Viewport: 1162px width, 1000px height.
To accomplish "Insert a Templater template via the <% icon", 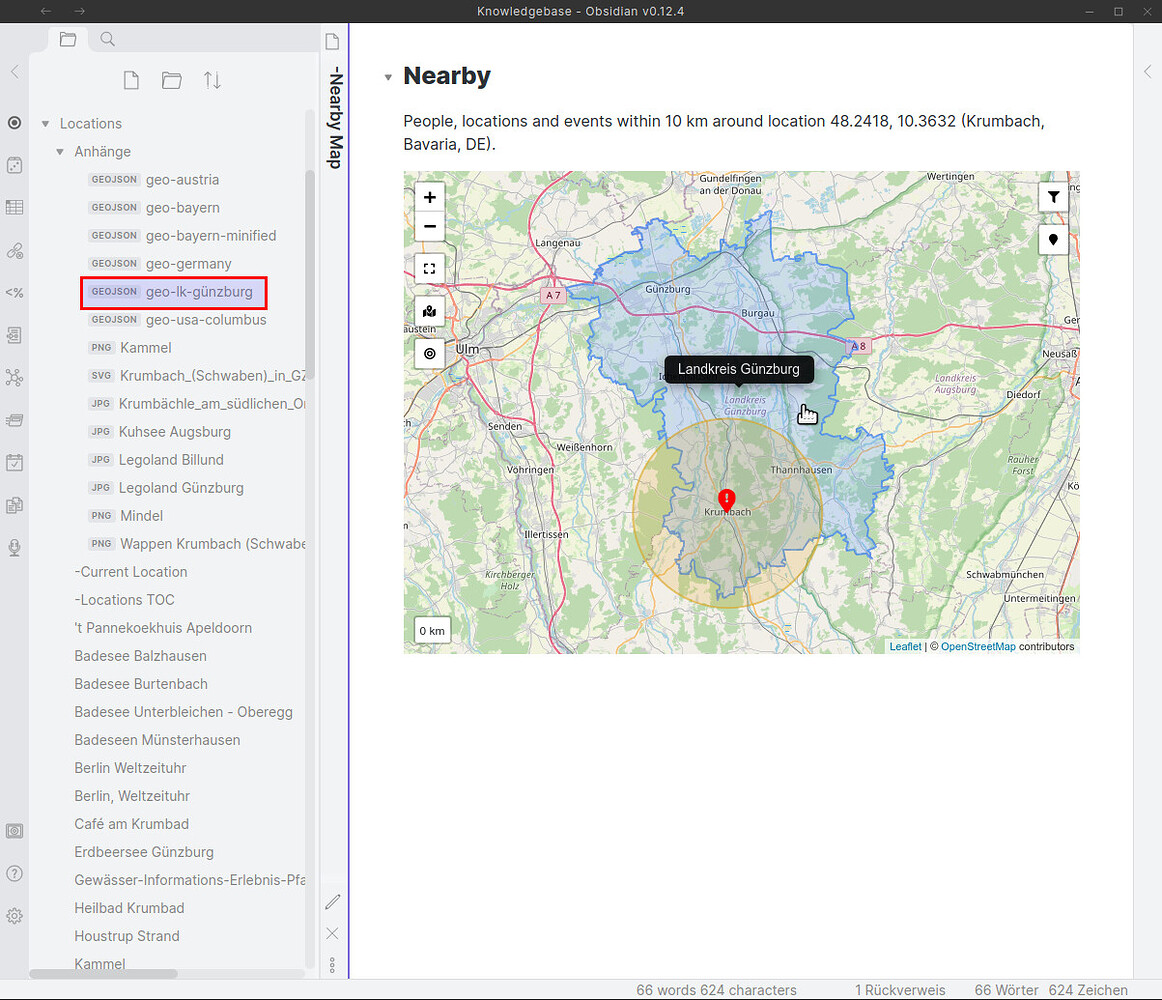I will click(14, 293).
